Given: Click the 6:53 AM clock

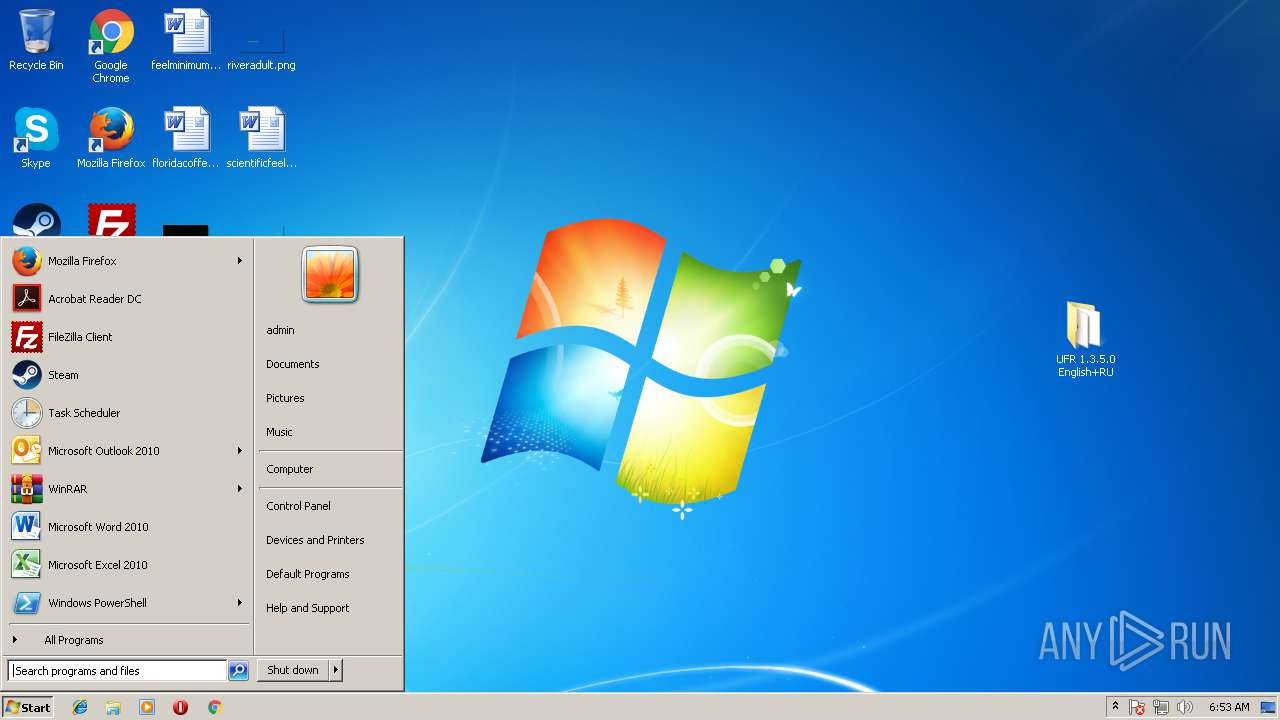Looking at the screenshot, I should 1229,707.
